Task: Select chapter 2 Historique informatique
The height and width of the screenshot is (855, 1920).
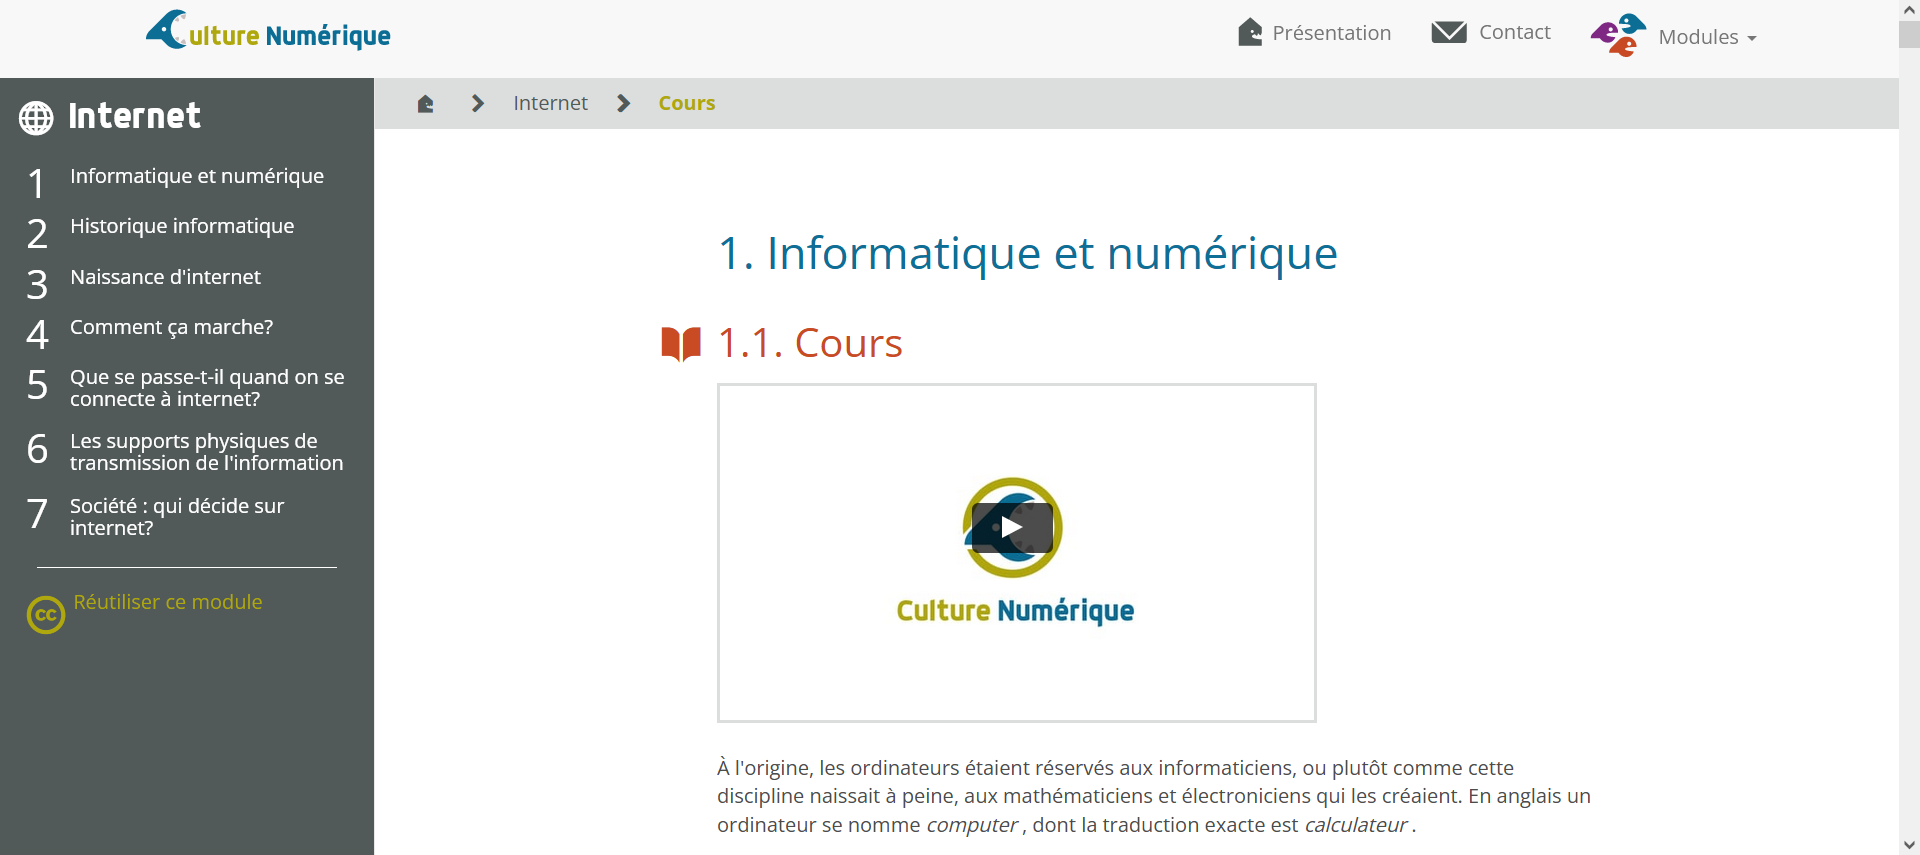Action: coord(182,226)
